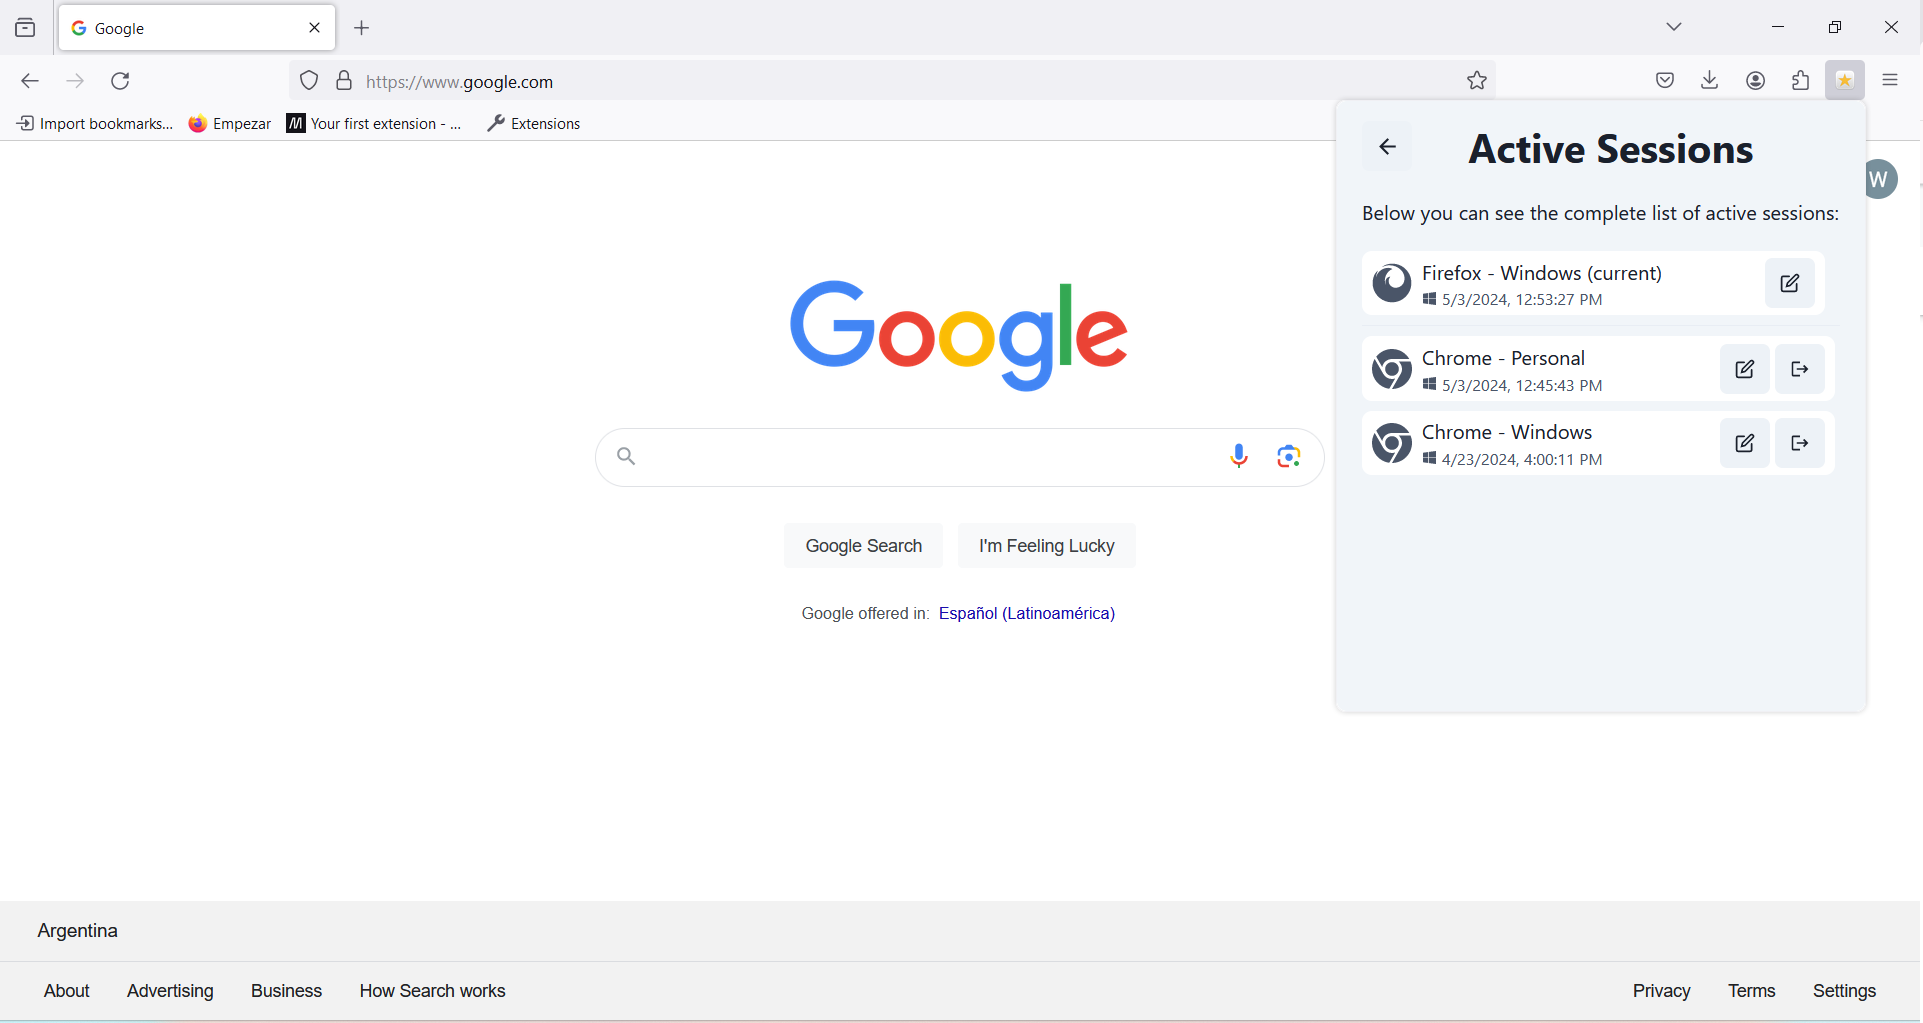
Task: Open the Business footer link
Action: click(x=286, y=991)
